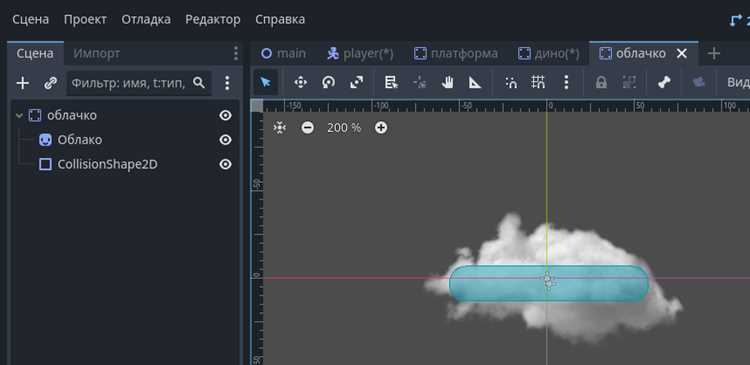Activate the Scale mode tool
The image size is (750, 365).
[x=356, y=83]
